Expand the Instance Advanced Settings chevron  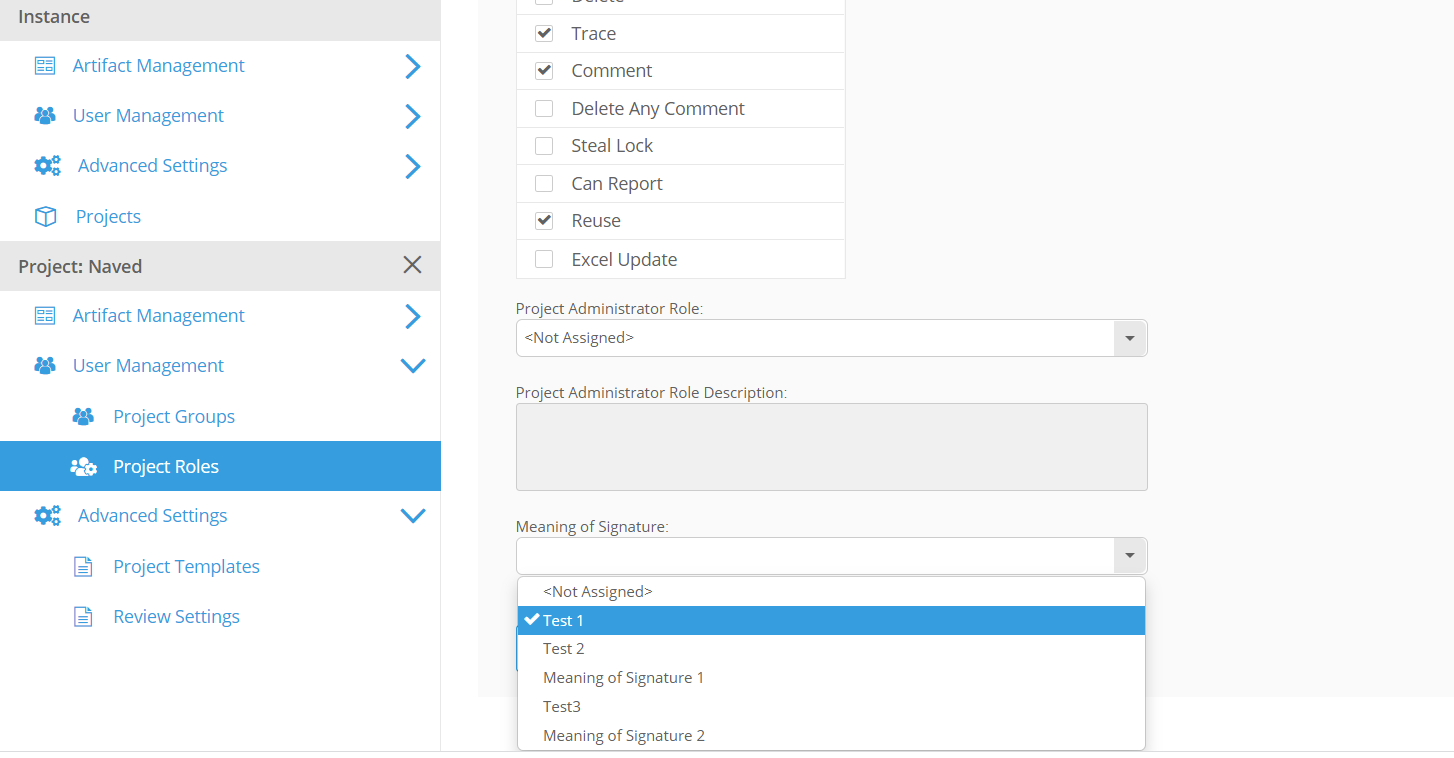(x=412, y=166)
